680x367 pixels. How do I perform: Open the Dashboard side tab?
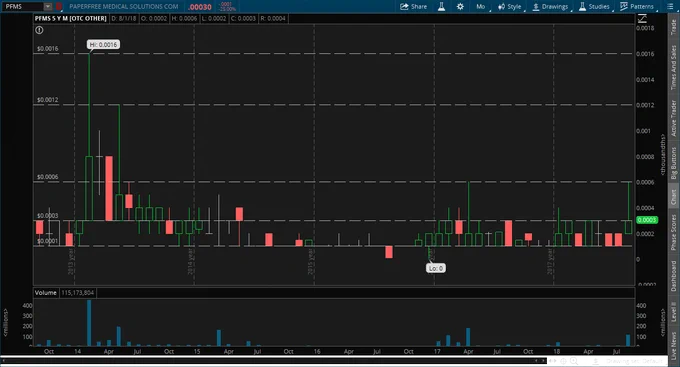(673, 276)
